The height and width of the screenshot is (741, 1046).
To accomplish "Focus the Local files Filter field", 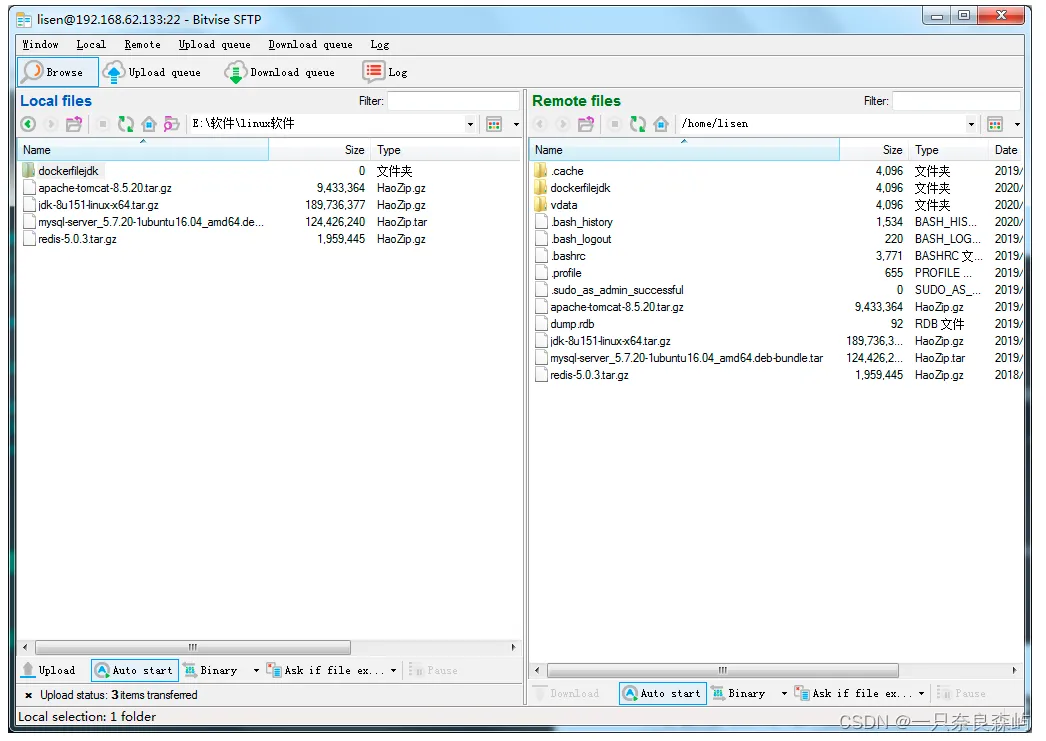I will point(453,101).
